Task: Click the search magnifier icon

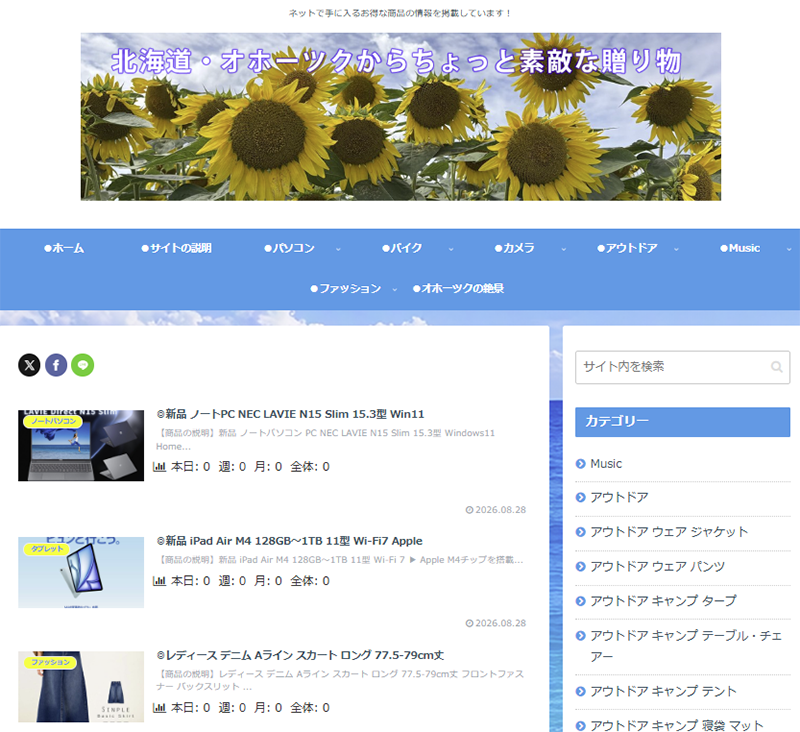Action: click(x=777, y=367)
